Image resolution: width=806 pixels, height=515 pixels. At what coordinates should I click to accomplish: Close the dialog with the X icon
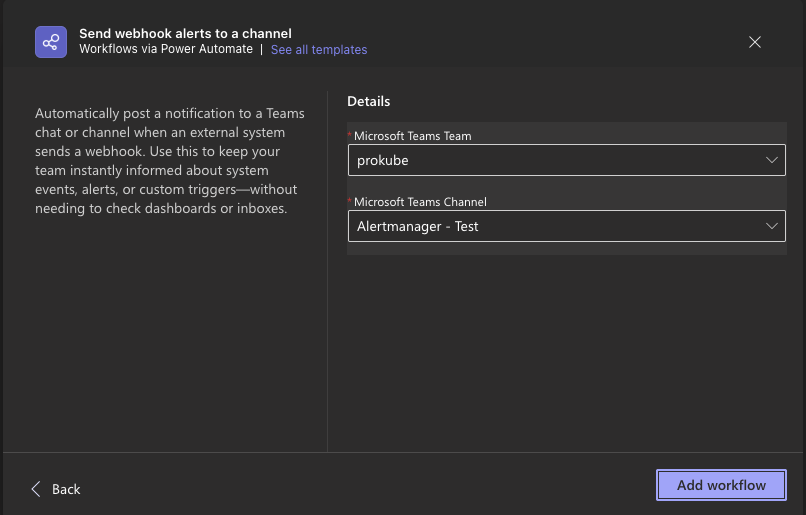pos(755,42)
